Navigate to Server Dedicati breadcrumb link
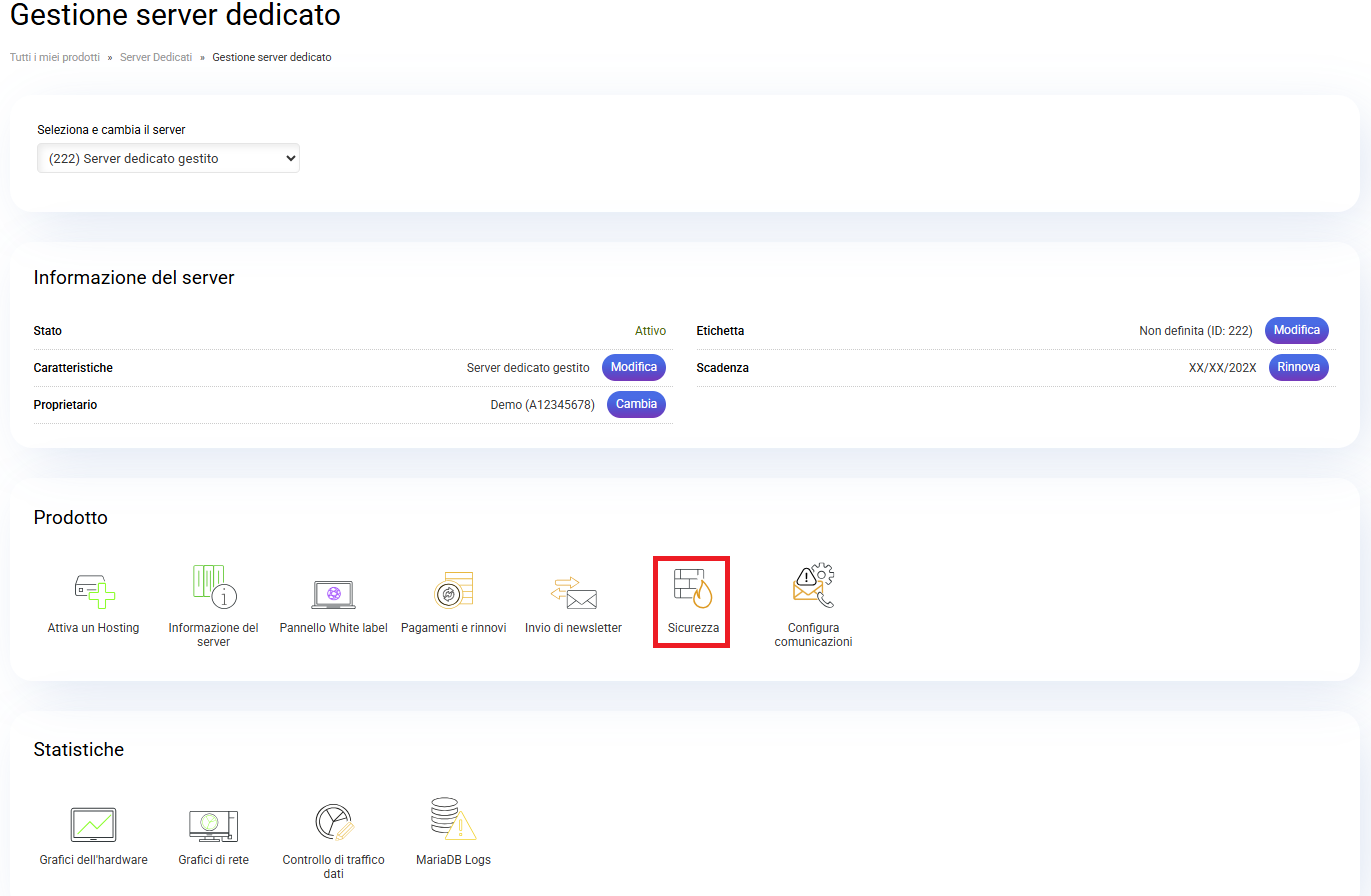The width and height of the screenshot is (1371, 896). (156, 57)
